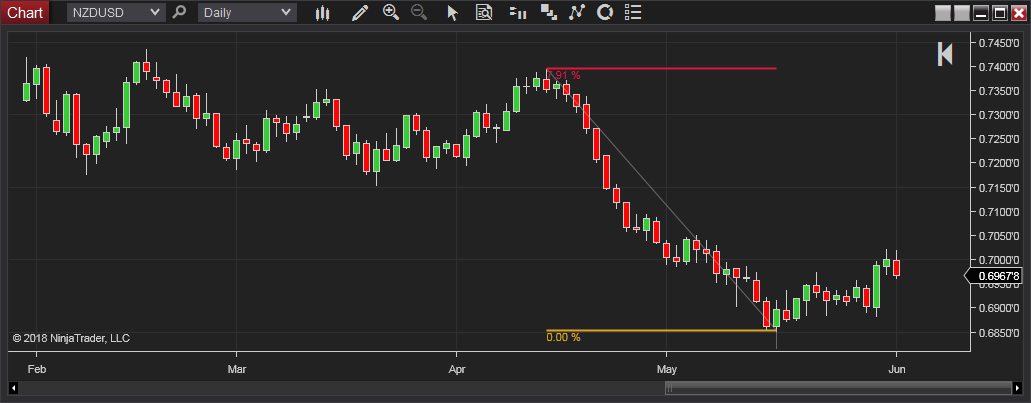Click the cascading windows toolbar icon

click(547, 13)
